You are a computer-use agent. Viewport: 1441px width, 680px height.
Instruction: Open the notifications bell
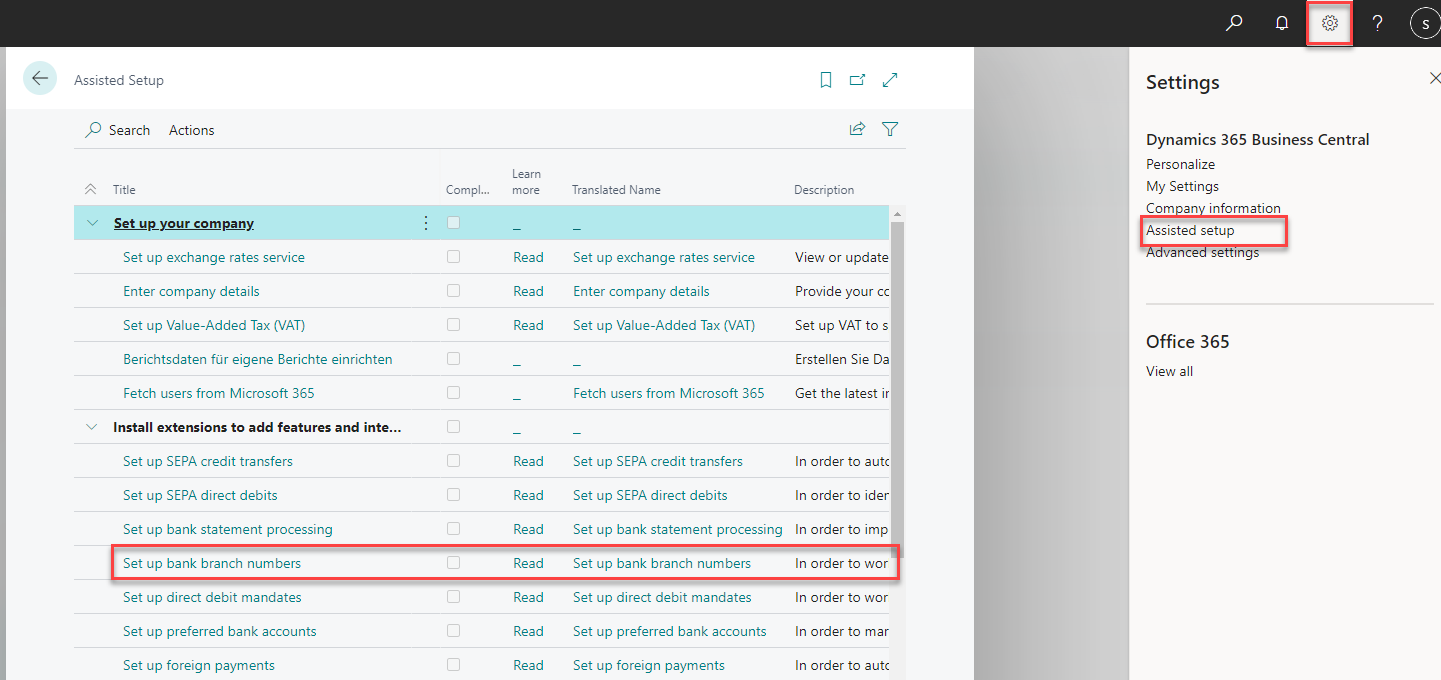coord(1282,23)
